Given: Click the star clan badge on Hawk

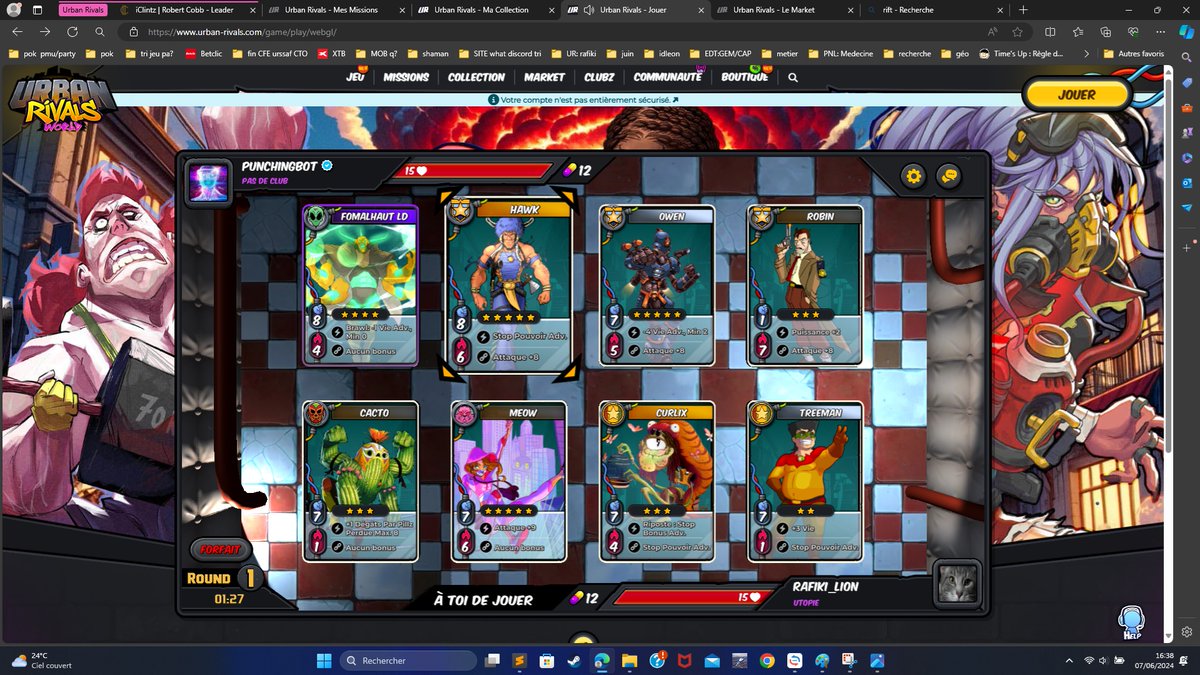Looking at the screenshot, I should click(461, 211).
